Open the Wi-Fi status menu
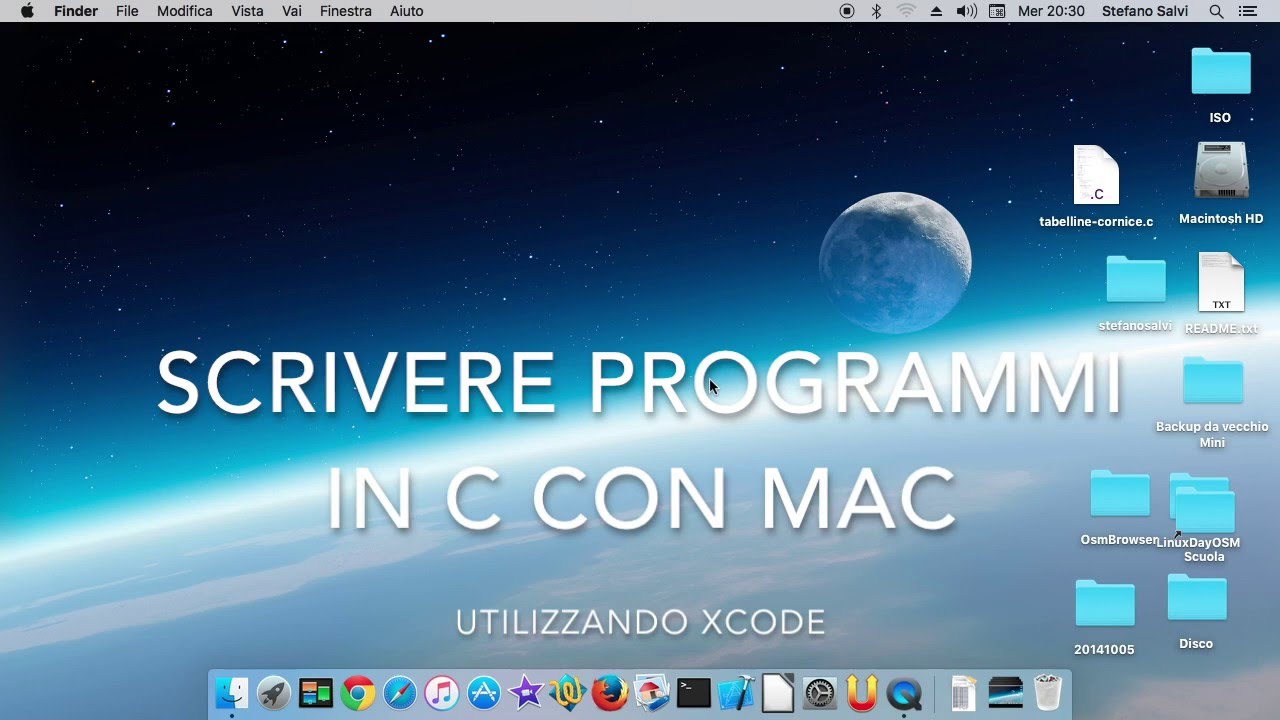 coord(906,11)
